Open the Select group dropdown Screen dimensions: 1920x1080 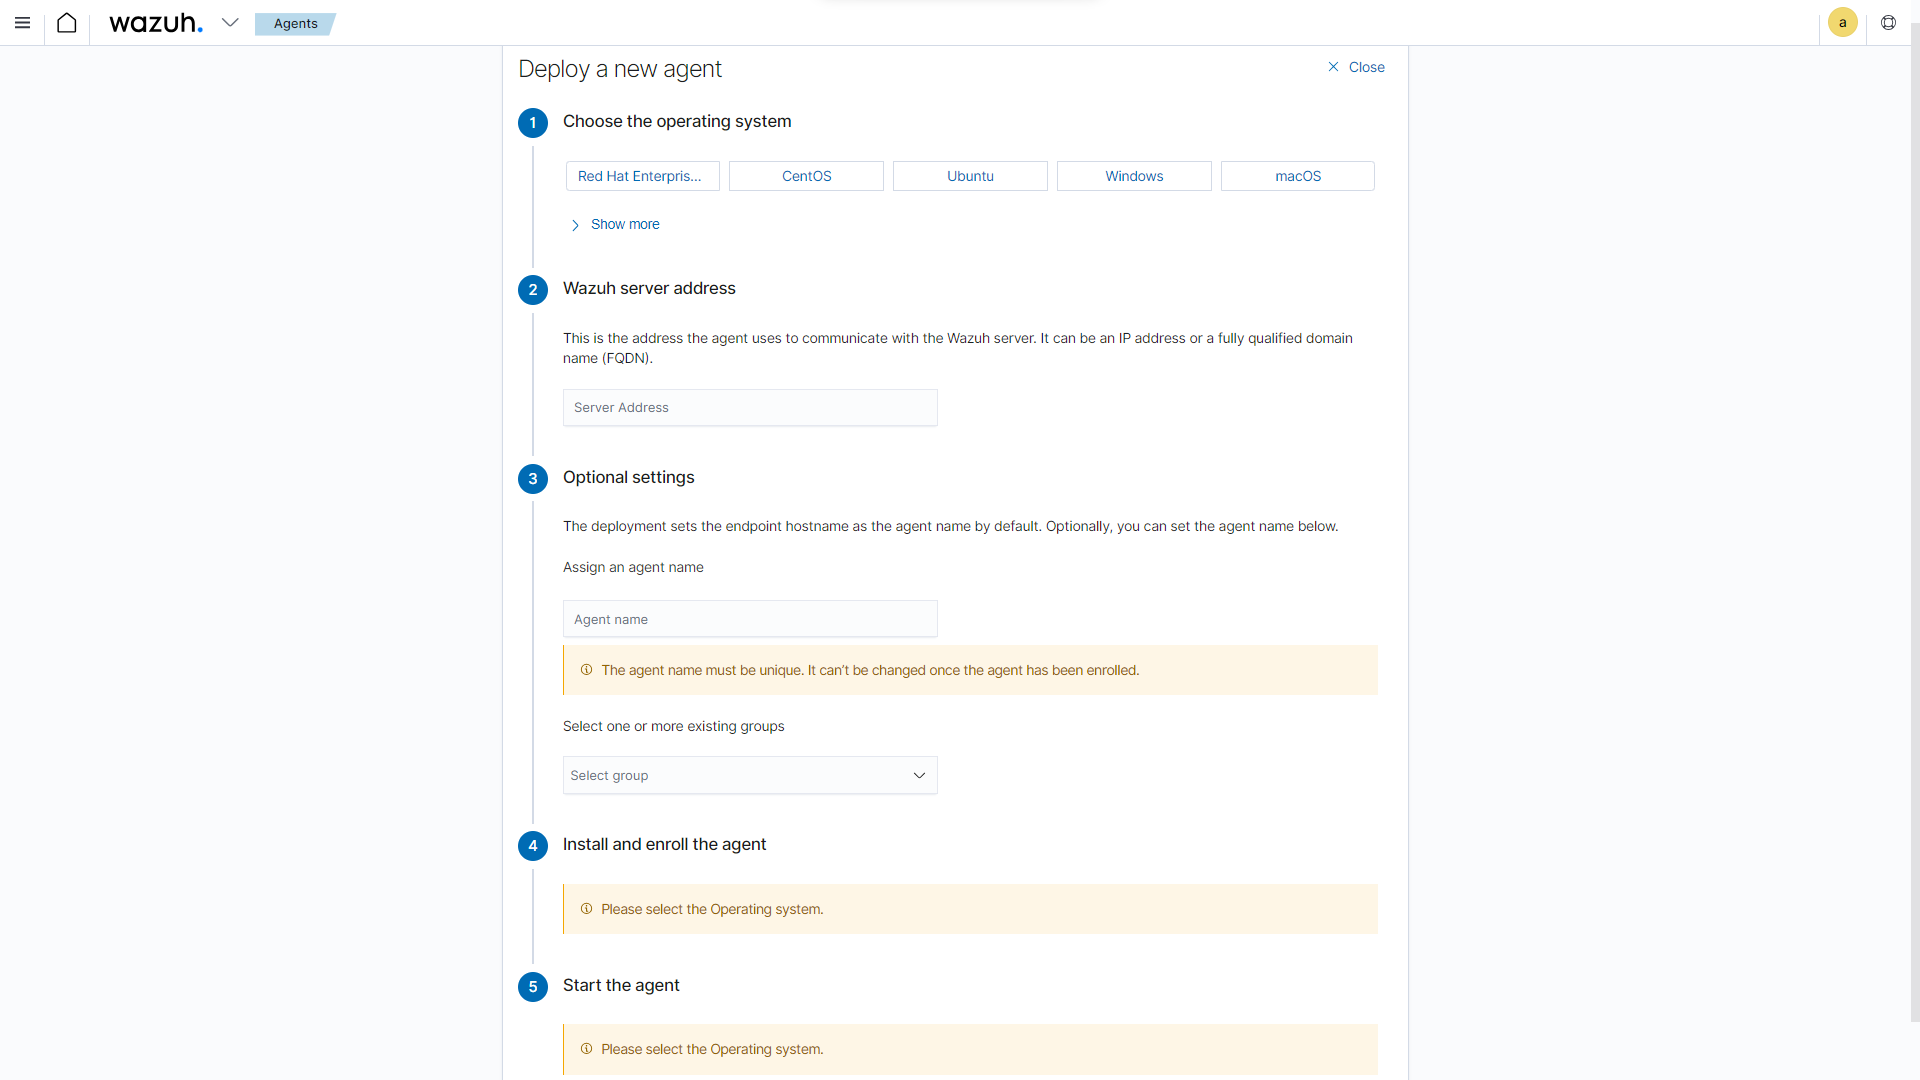[x=750, y=775]
